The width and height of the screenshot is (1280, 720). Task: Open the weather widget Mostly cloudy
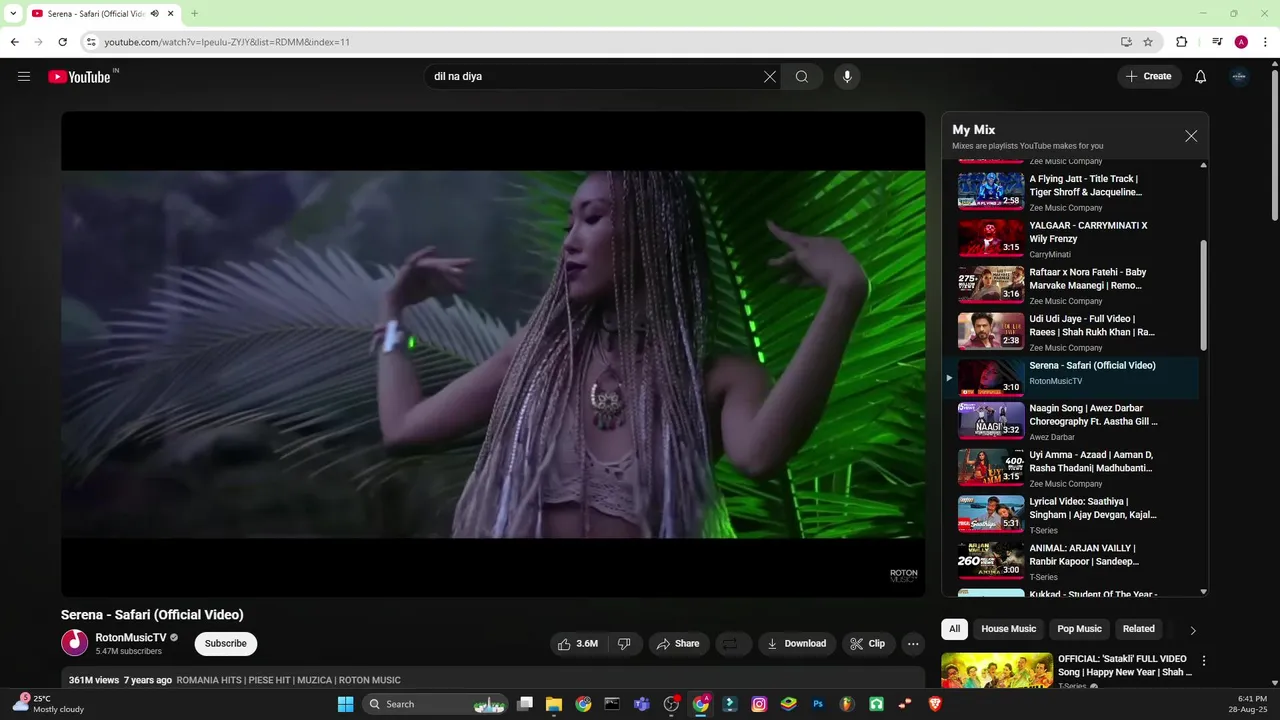pyautogui.click(x=48, y=704)
